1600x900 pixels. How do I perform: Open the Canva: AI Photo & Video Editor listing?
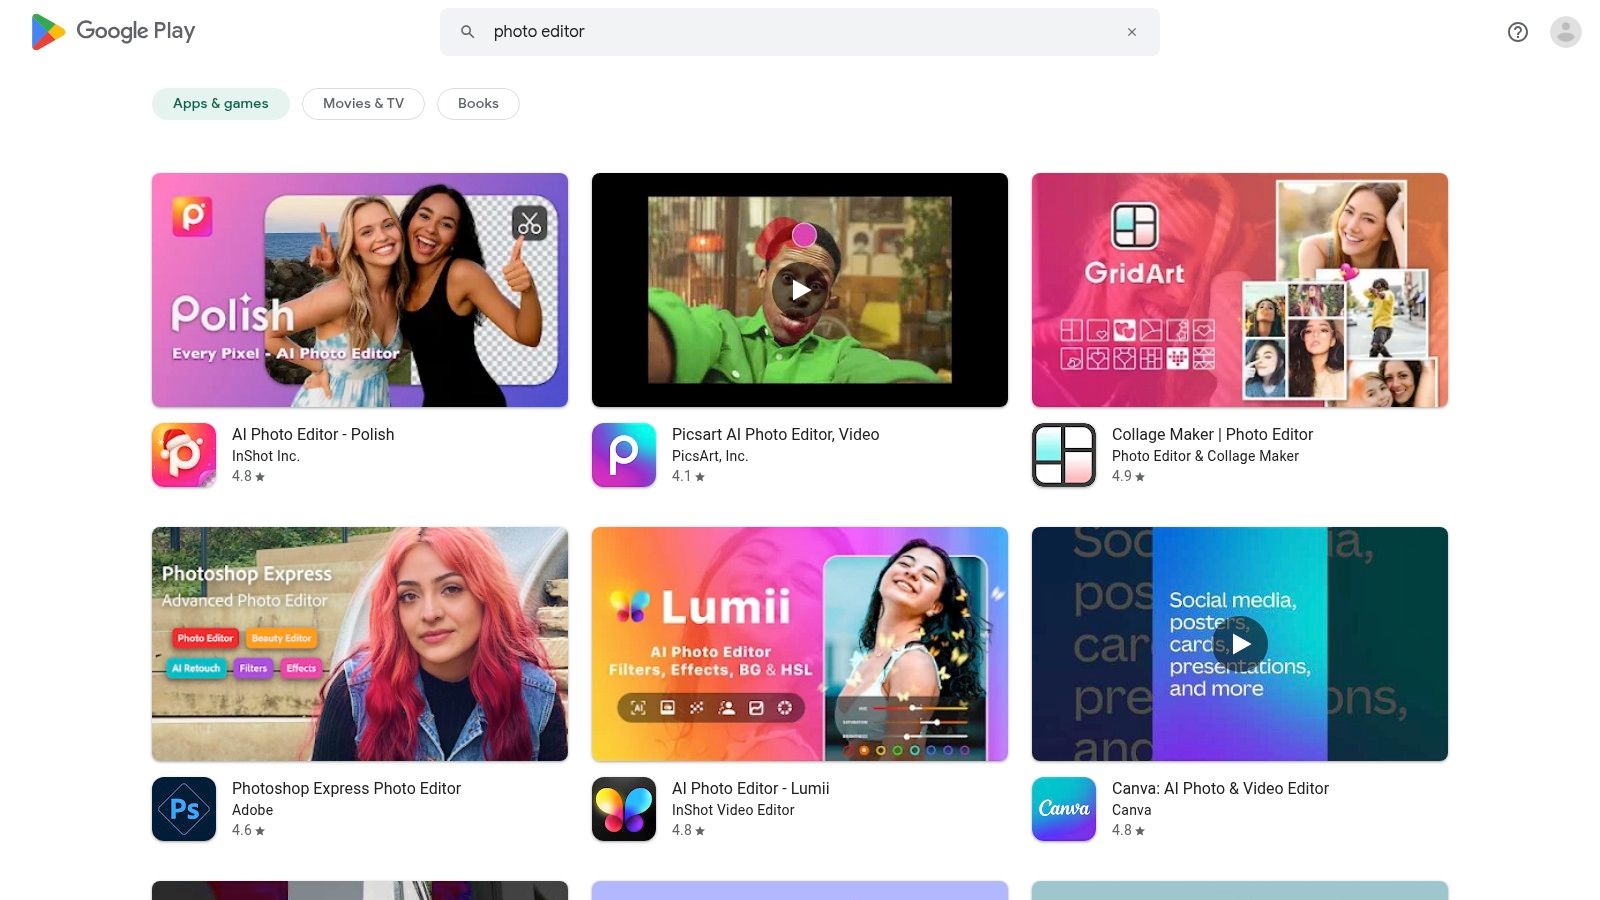tap(1220, 788)
